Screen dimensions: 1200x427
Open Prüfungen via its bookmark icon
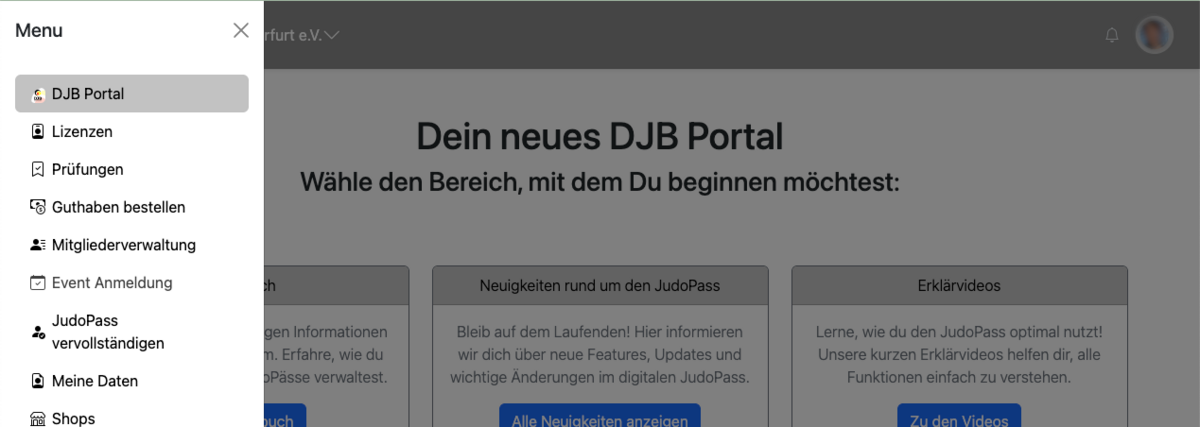click(x=38, y=169)
